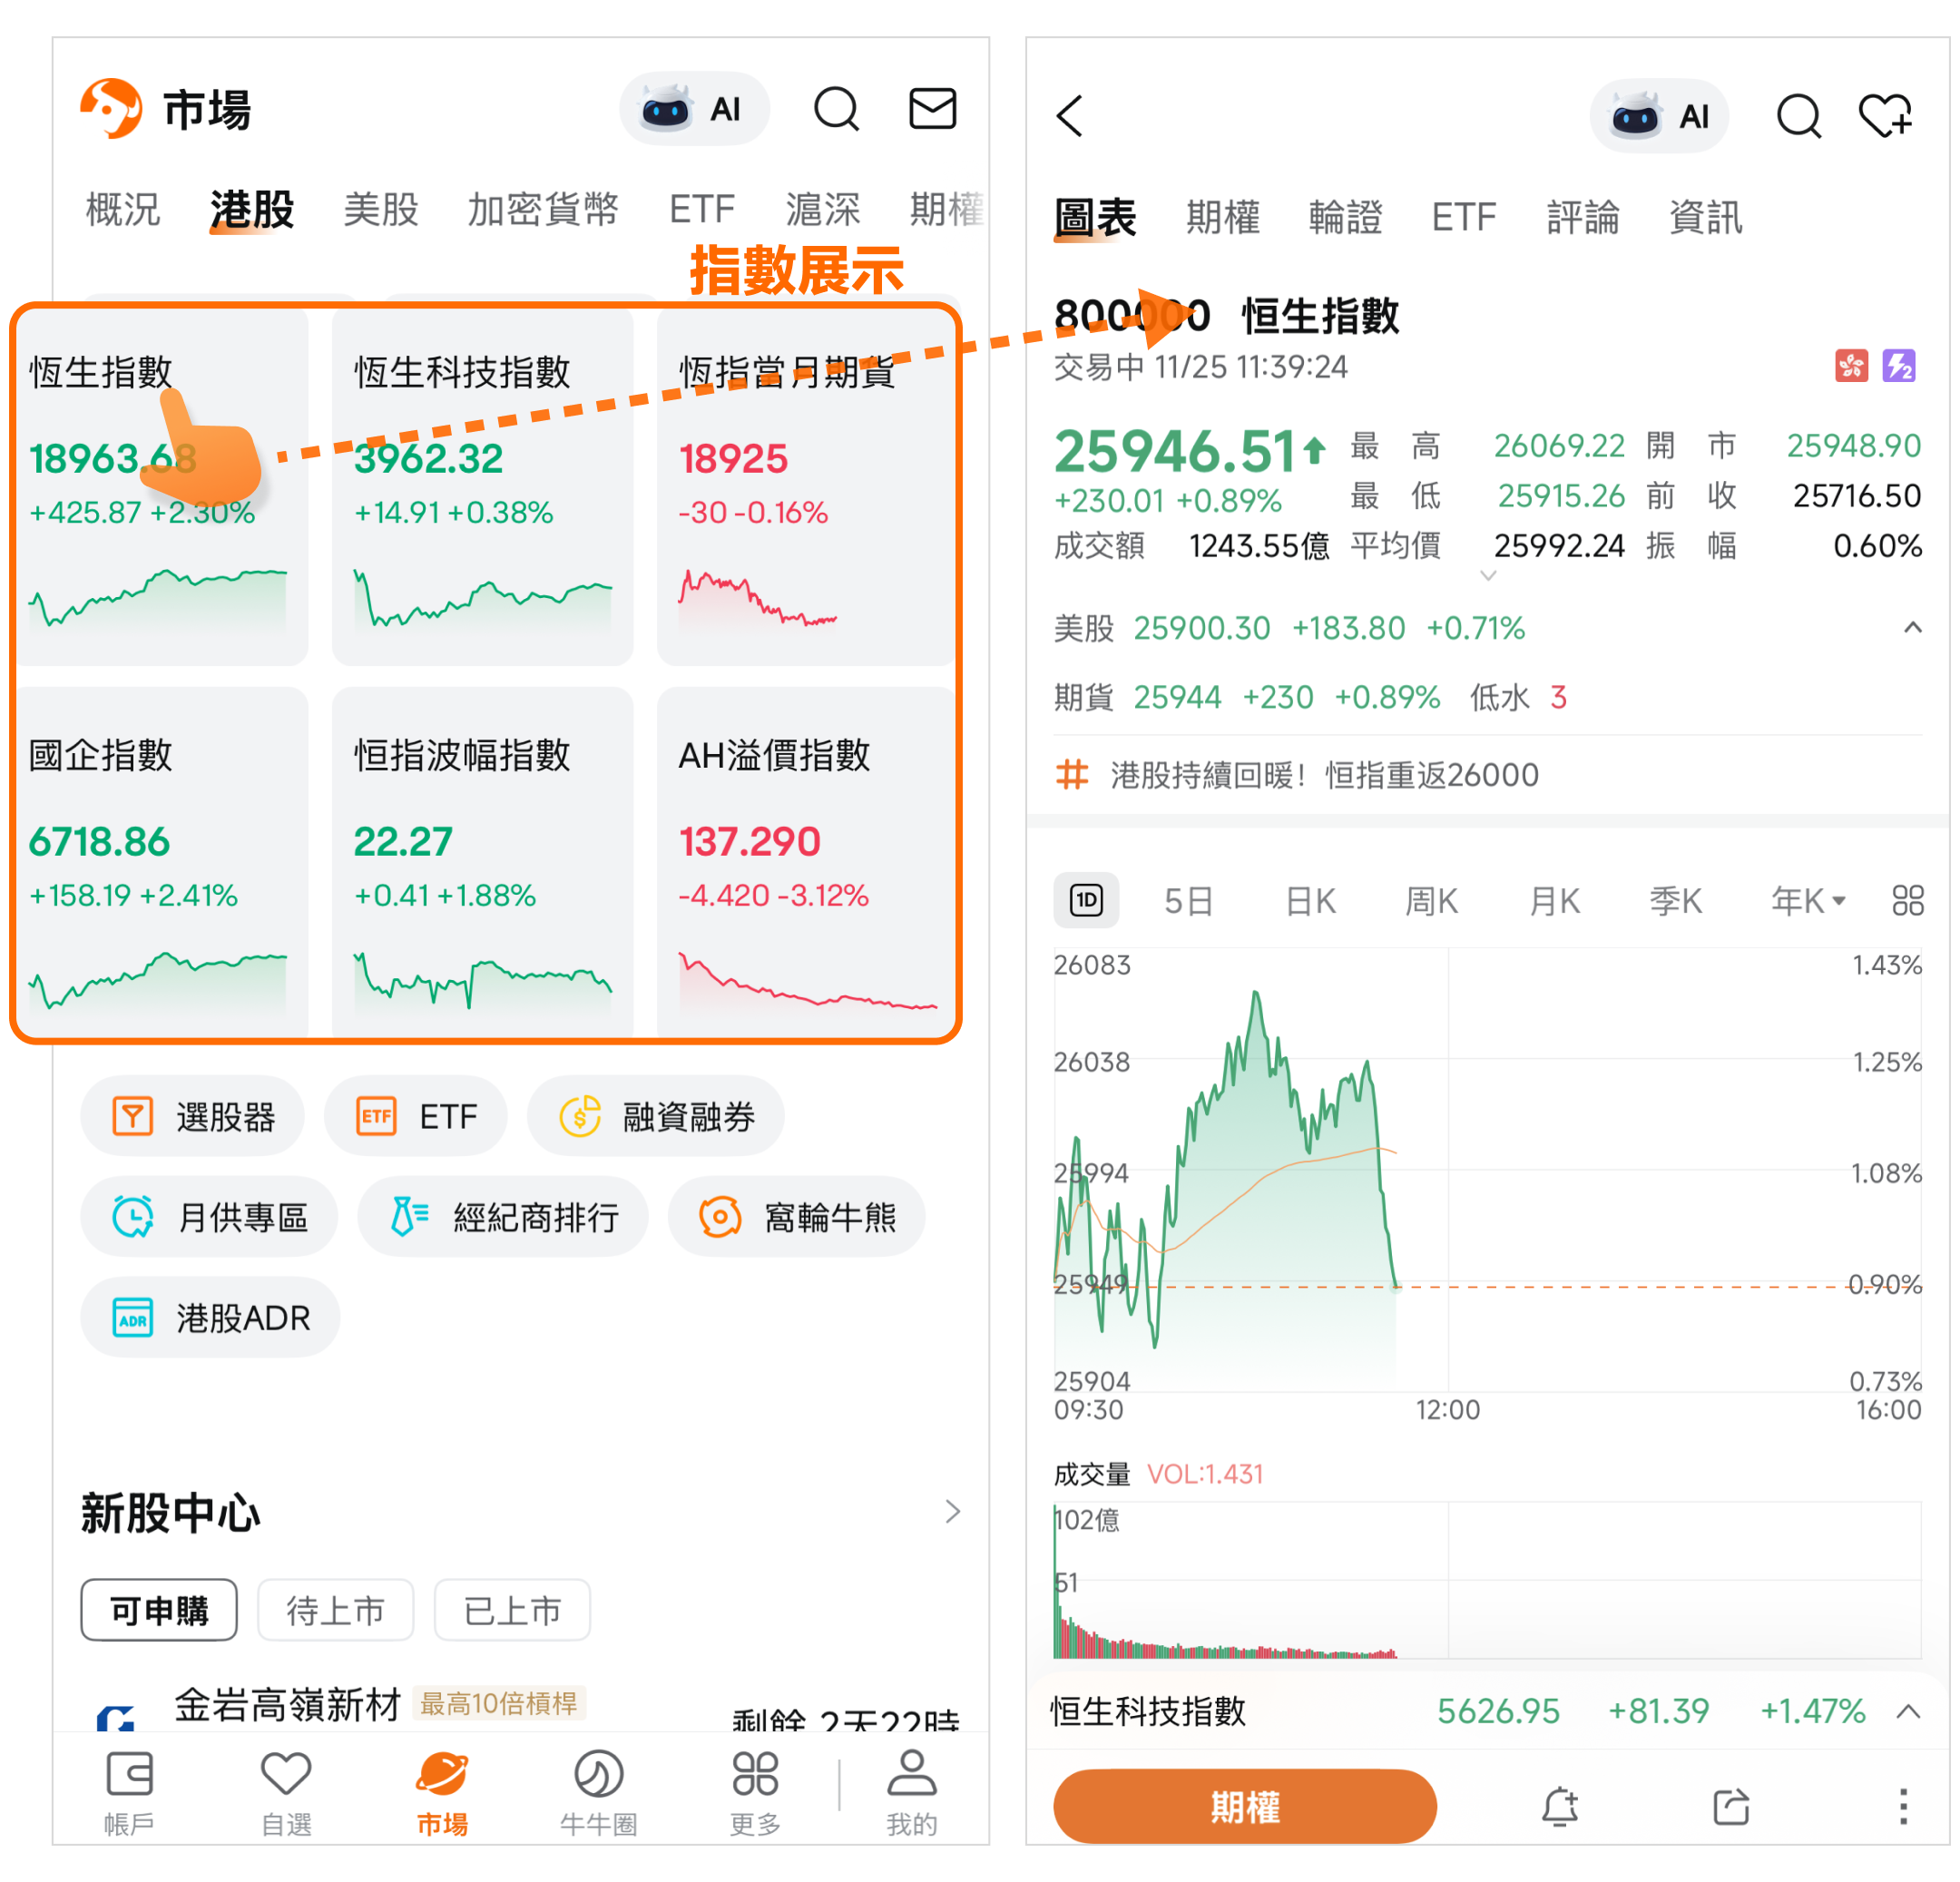Open the price alert bell icon
Screen dimensions: 1960x1882
click(x=1559, y=1806)
